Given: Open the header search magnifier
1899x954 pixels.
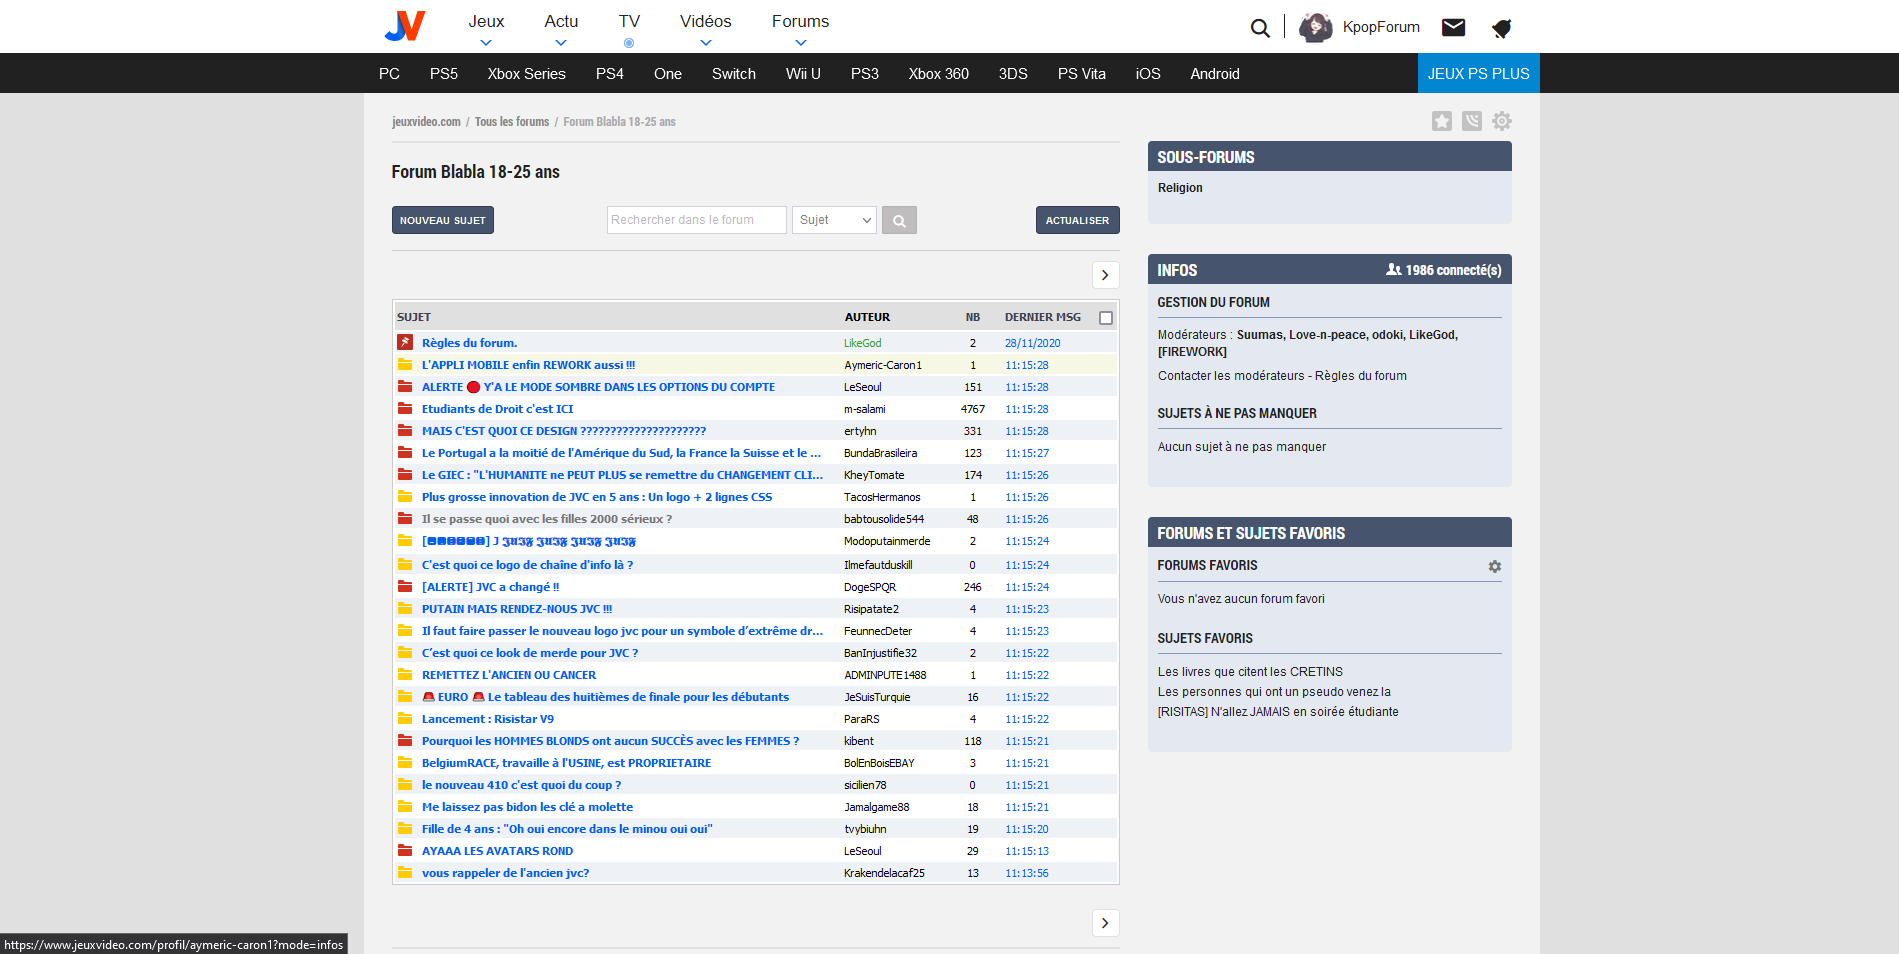Looking at the screenshot, I should click(x=1260, y=28).
